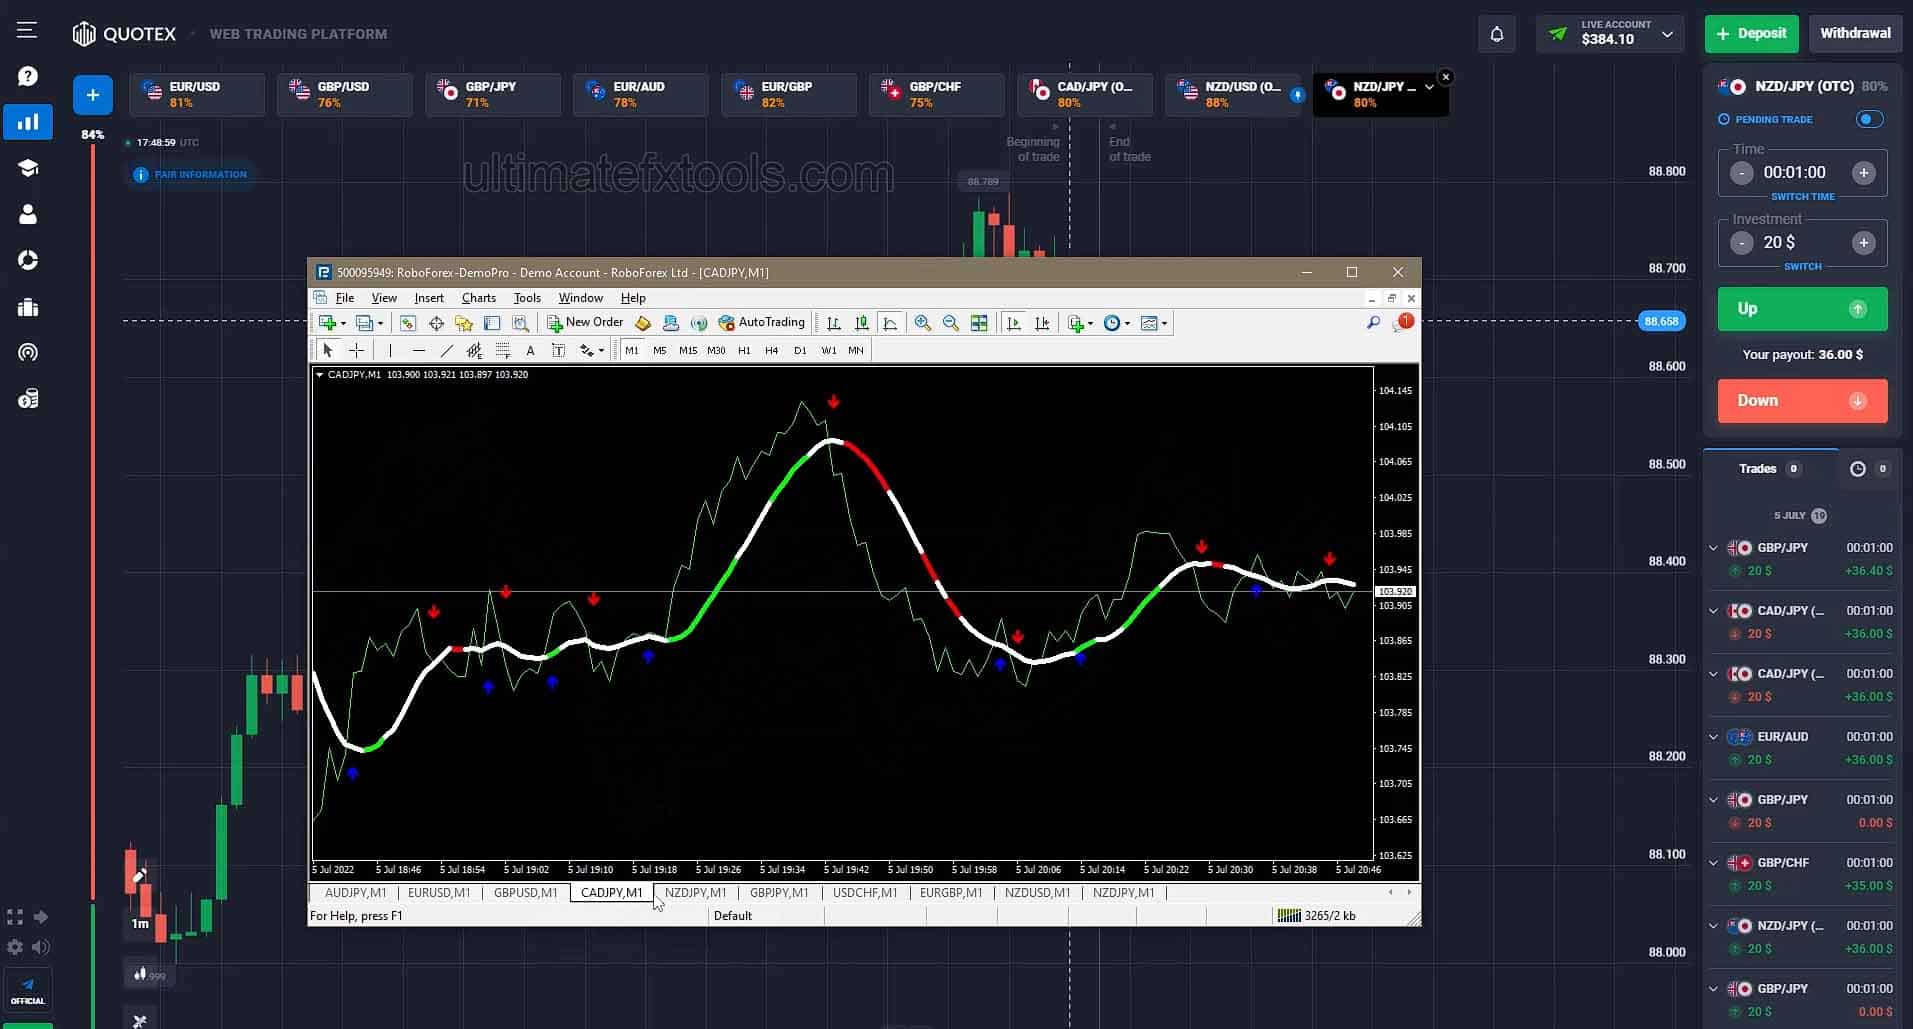Select the crosshair tool in MetaTrader toolbar
Viewport: 1913px width, 1029px height.
point(356,350)
